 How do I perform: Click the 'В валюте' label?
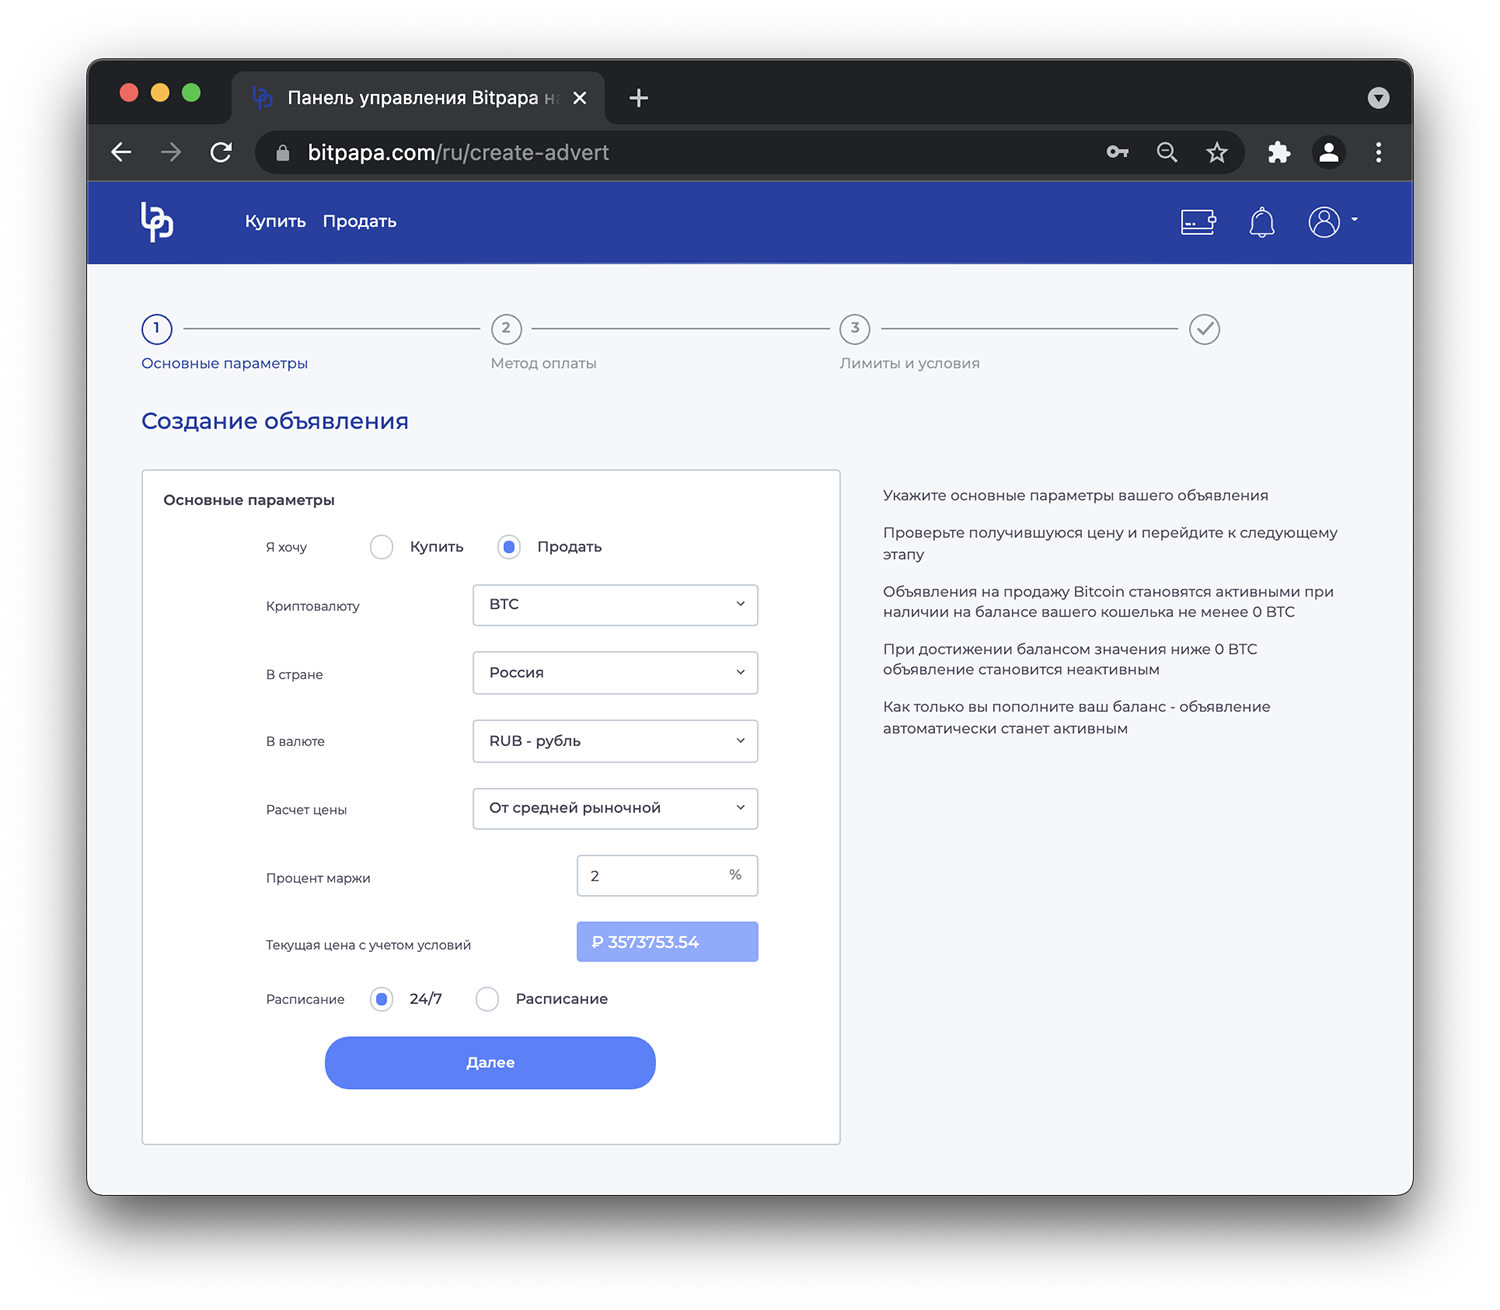tap(295, 741)
